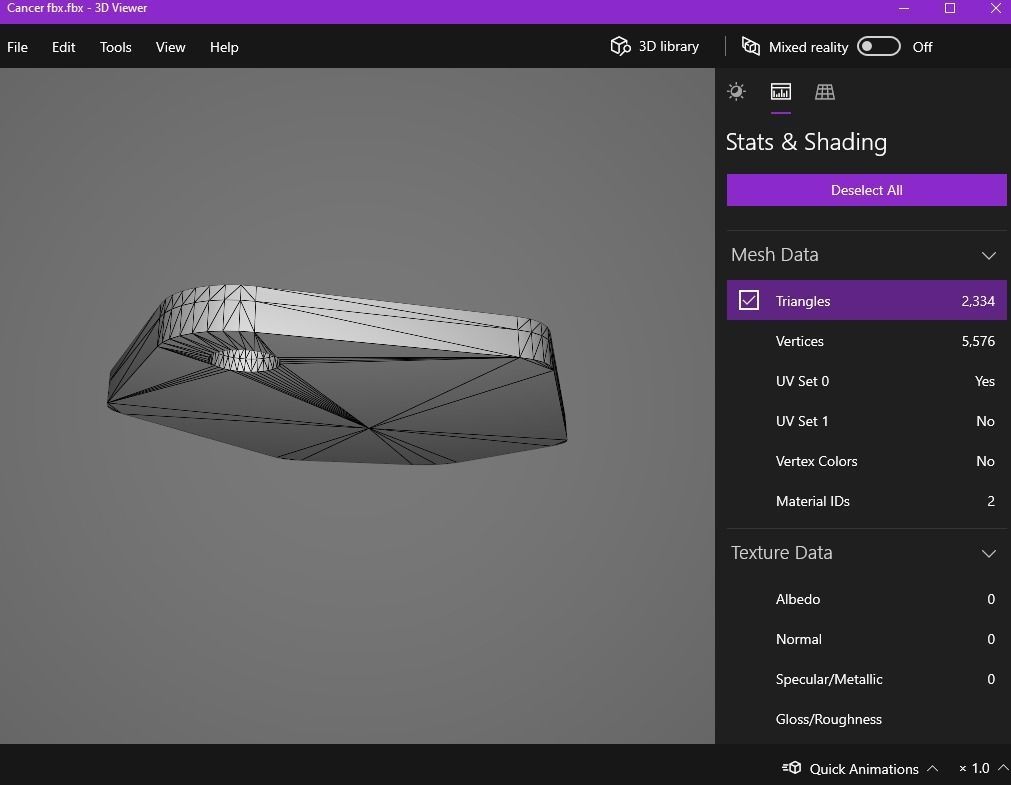Open the File menu
This screenshot has width=1011, height=785.
17,47
